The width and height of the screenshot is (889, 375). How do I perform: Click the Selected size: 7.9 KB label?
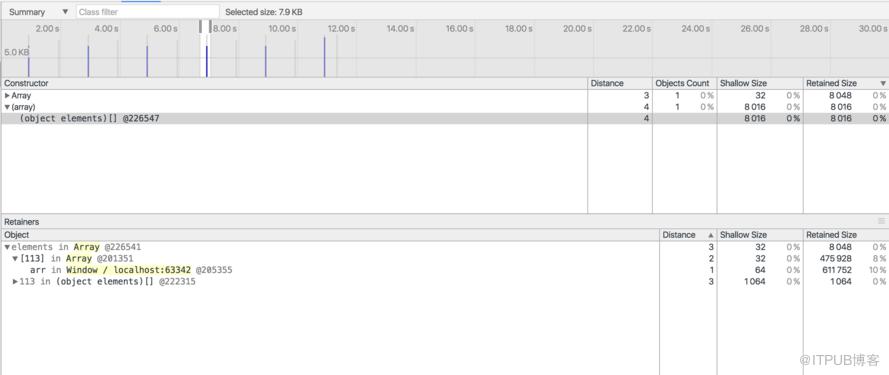click(x=264, y=12)
